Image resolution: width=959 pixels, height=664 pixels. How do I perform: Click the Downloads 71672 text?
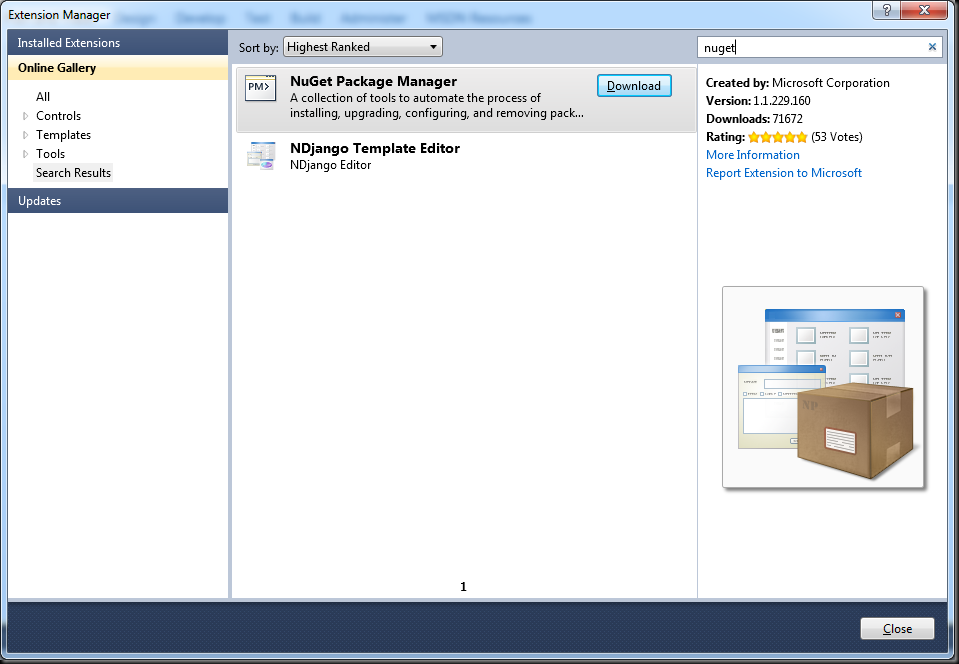point(754,119)
